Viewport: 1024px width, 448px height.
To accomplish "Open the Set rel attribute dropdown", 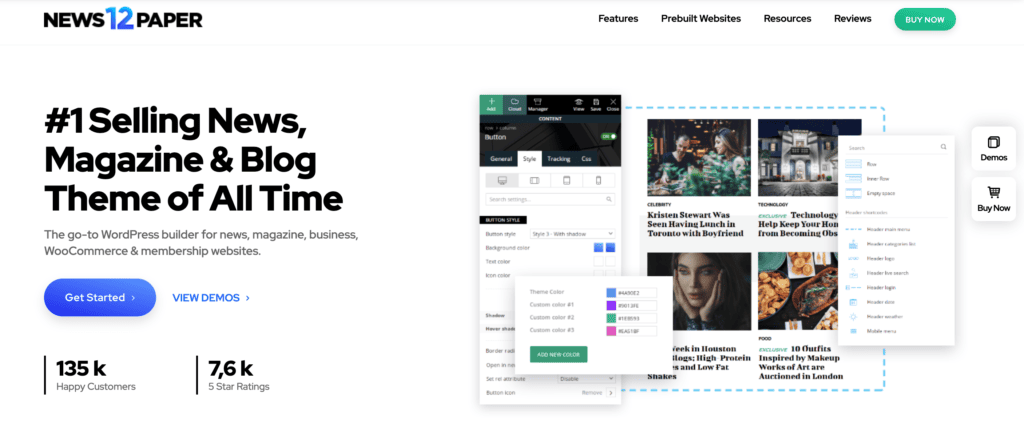I will click(x=586, y=379).
